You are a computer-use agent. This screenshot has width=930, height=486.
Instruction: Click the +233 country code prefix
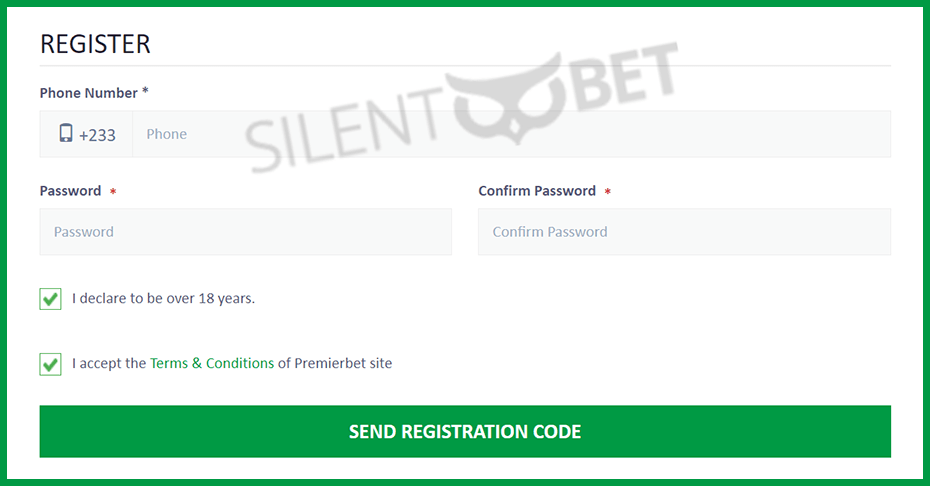pyautogui.click(x=97, y=135)
